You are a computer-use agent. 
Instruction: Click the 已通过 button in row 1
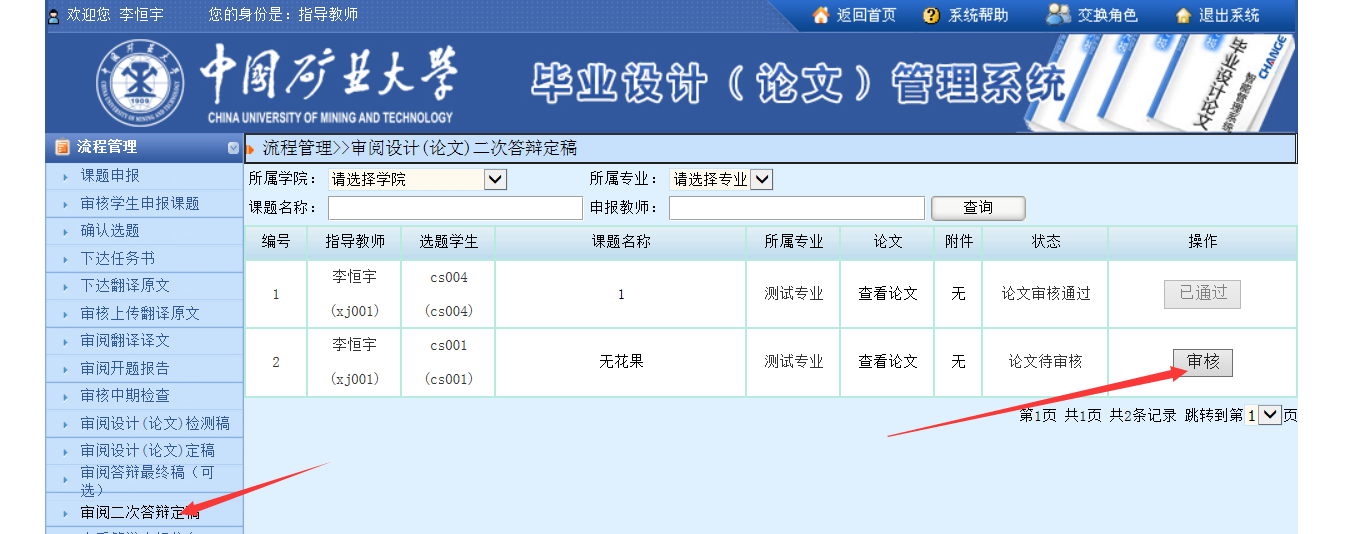(x=1202, y=294)
